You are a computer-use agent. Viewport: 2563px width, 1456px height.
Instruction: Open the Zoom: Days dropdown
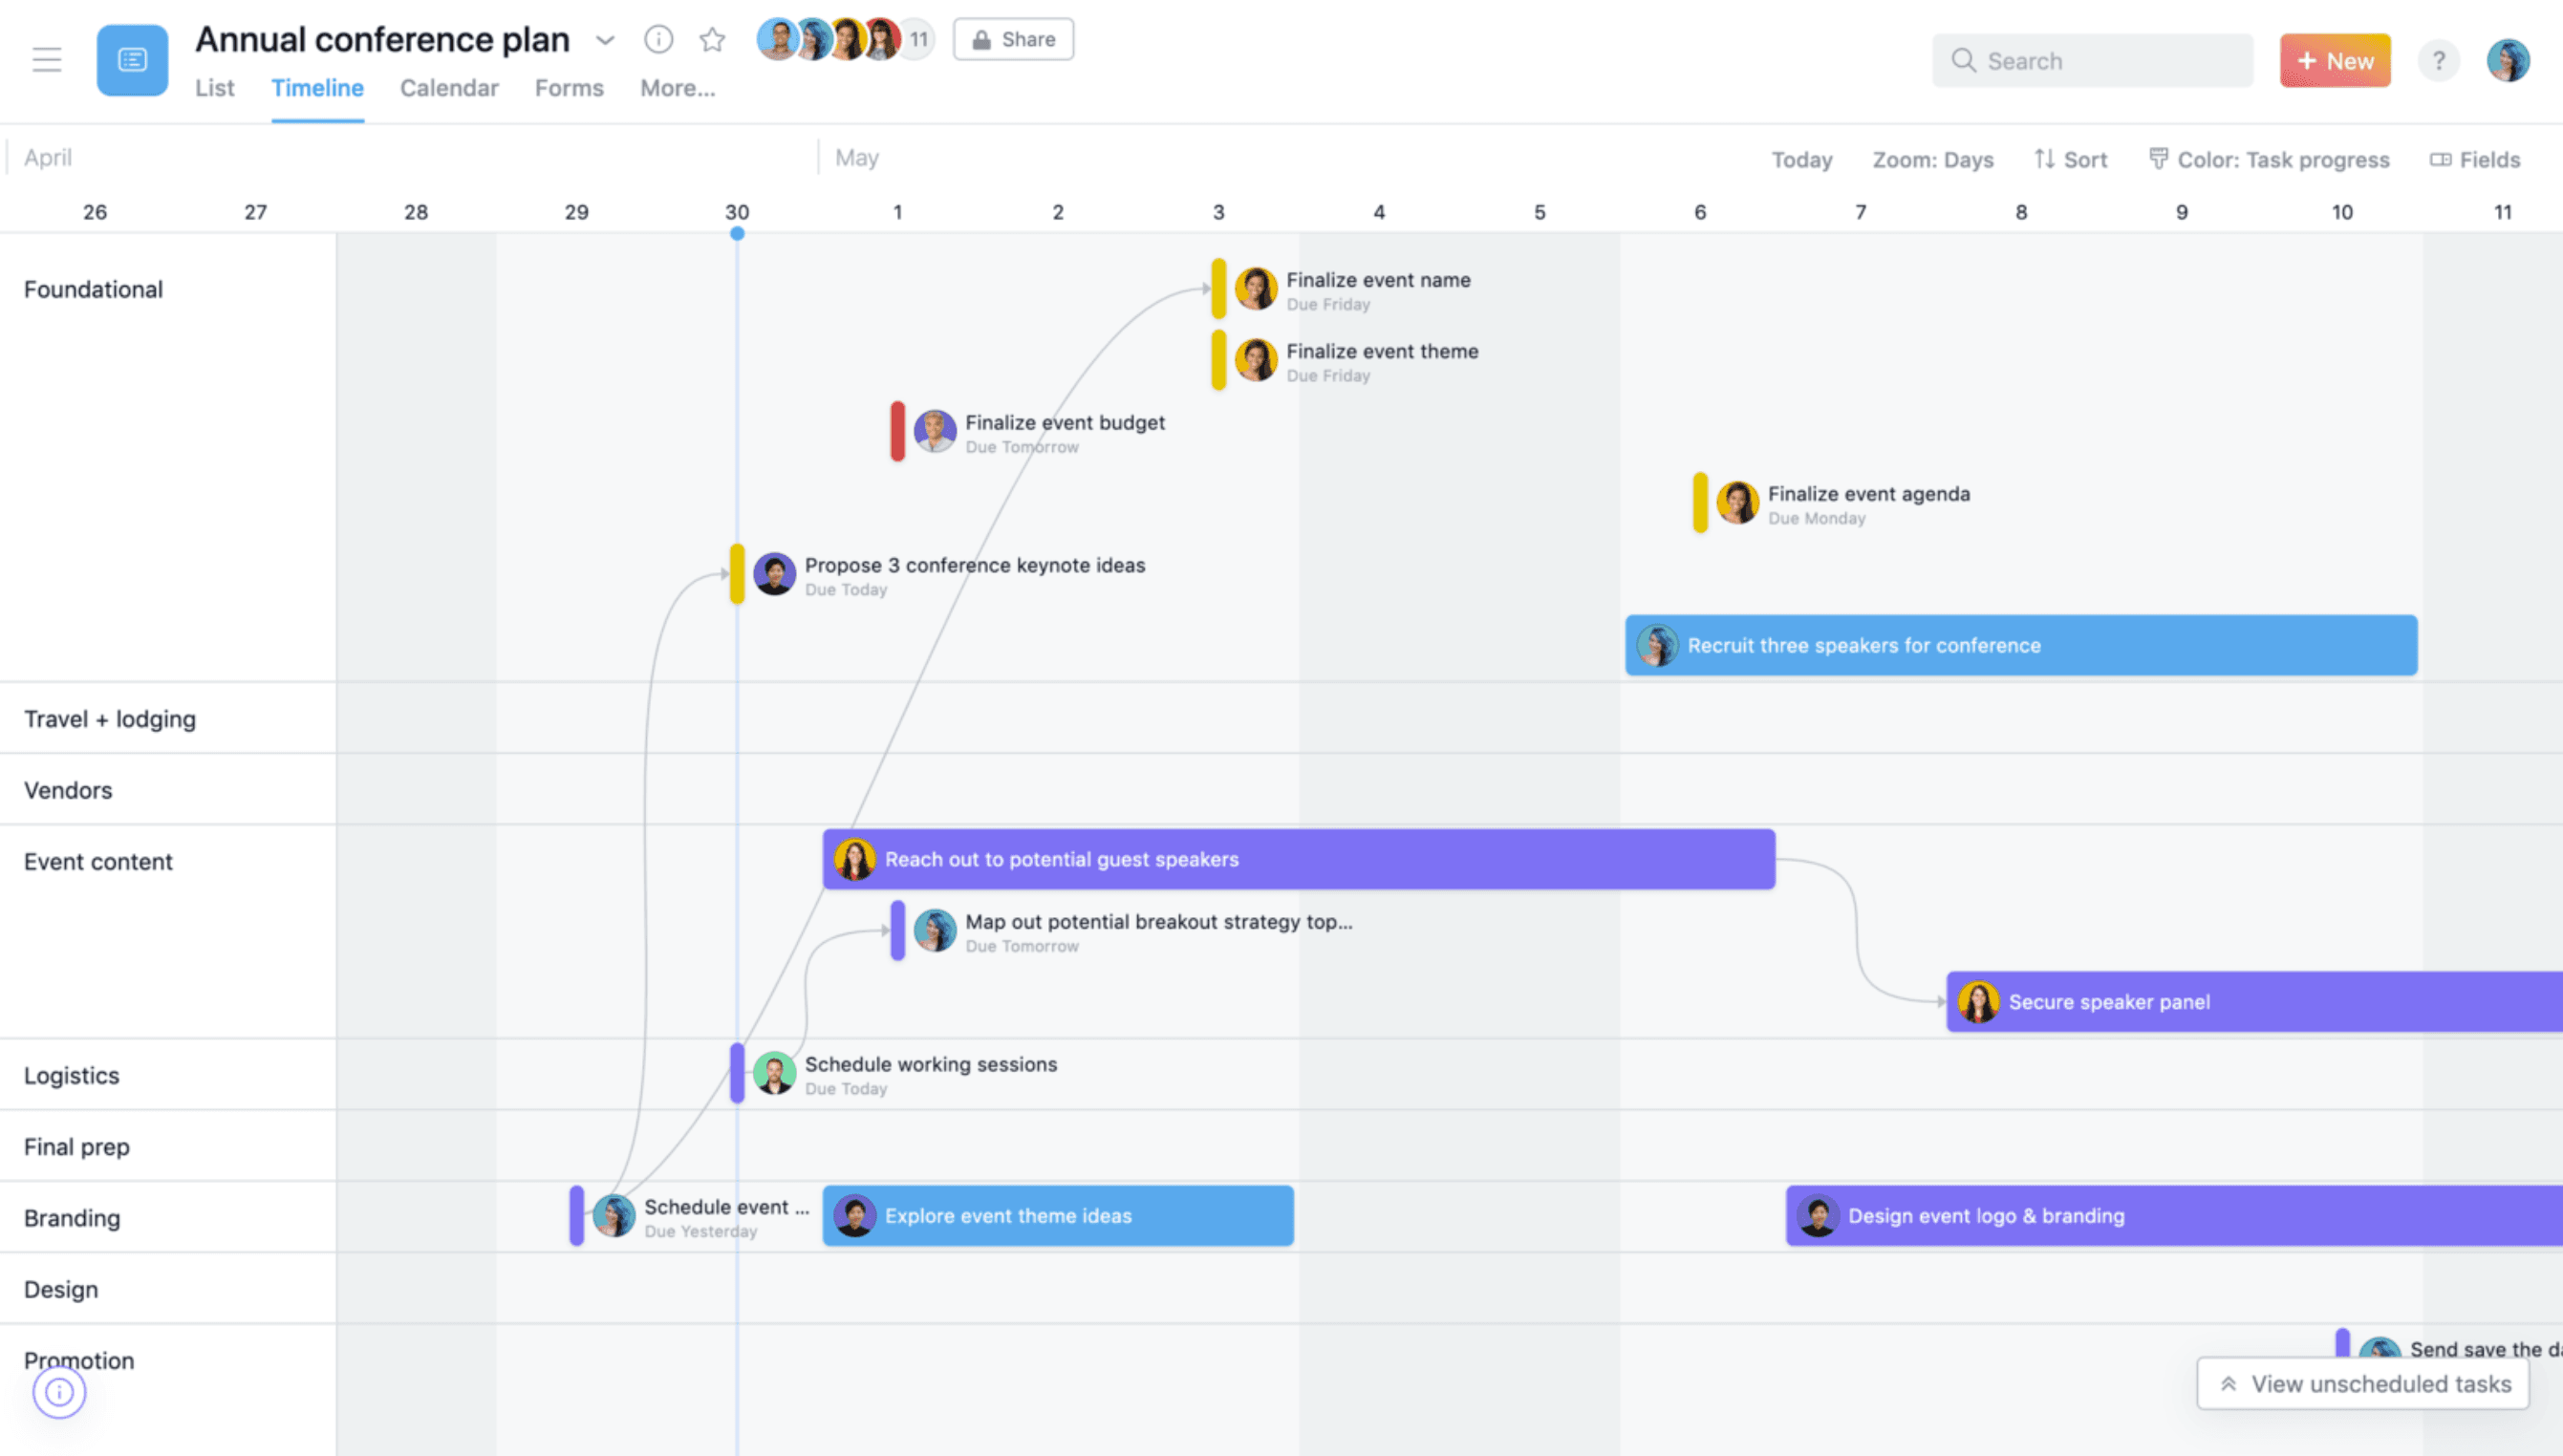pos(1932,159)
